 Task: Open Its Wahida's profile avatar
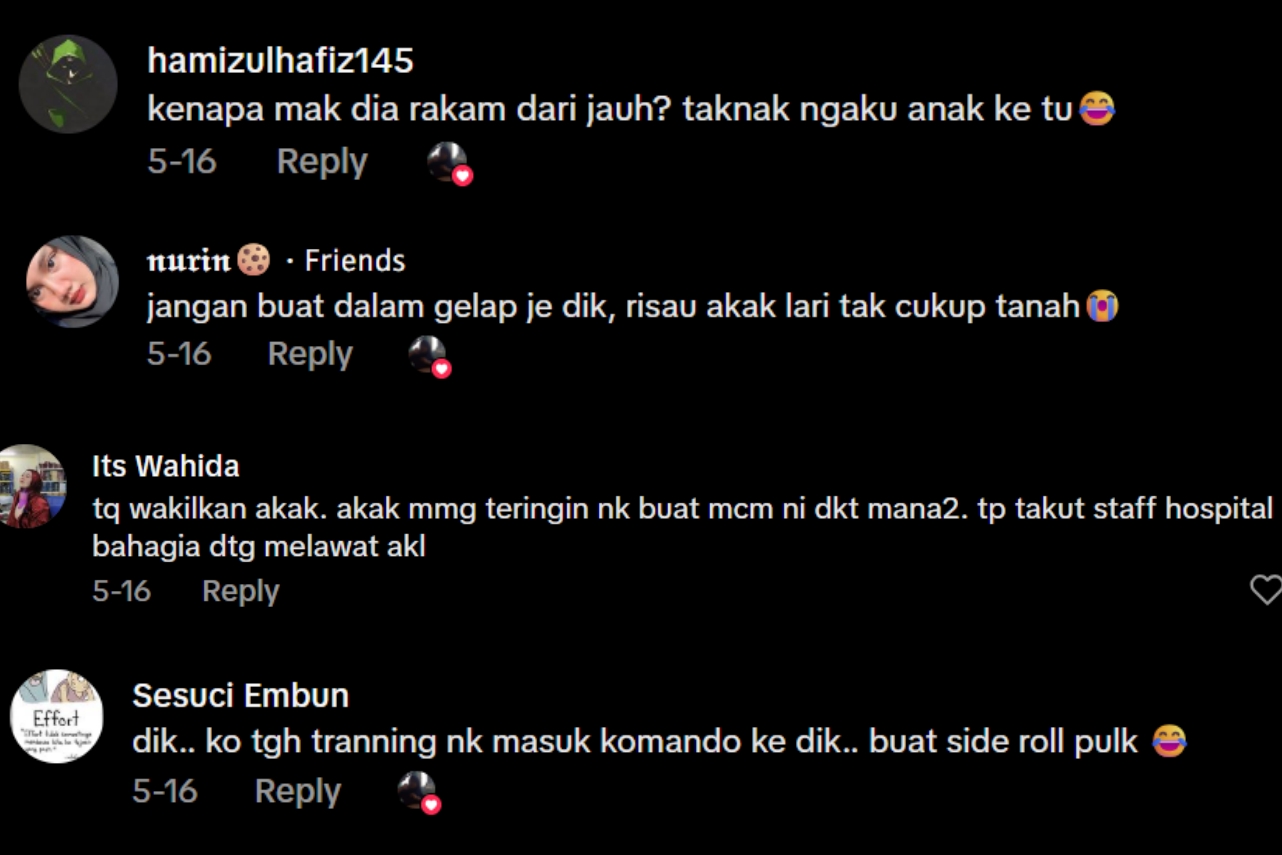coord(33,487)
